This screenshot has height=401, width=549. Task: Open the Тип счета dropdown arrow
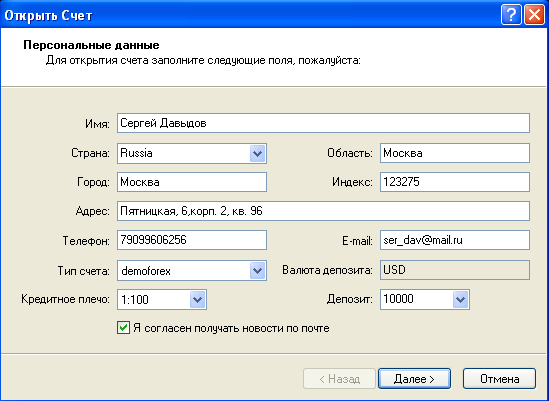click(258, 270)
